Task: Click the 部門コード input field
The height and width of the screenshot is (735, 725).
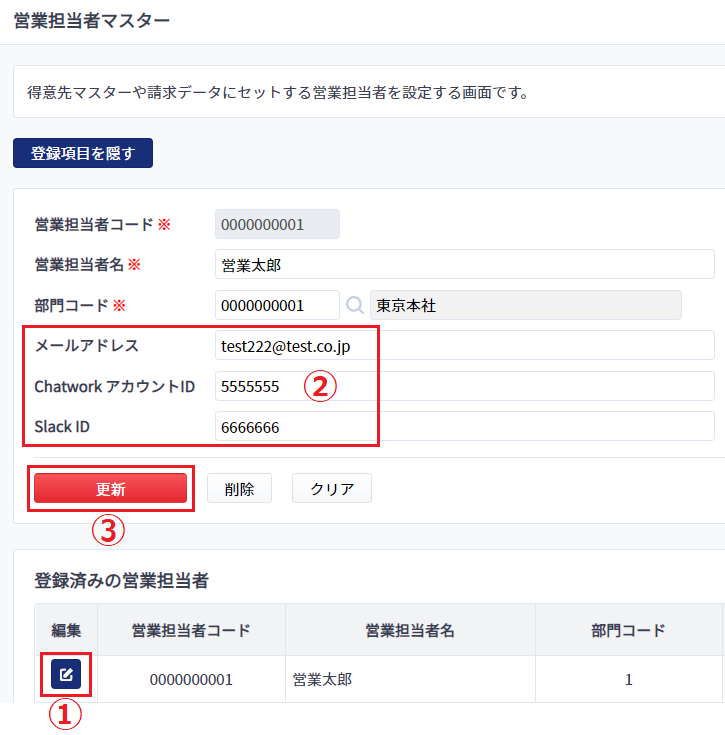Action: pos(277,305)
